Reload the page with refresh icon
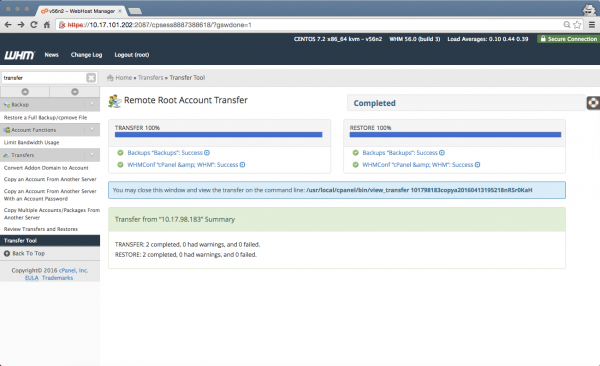 coord(34,25)
